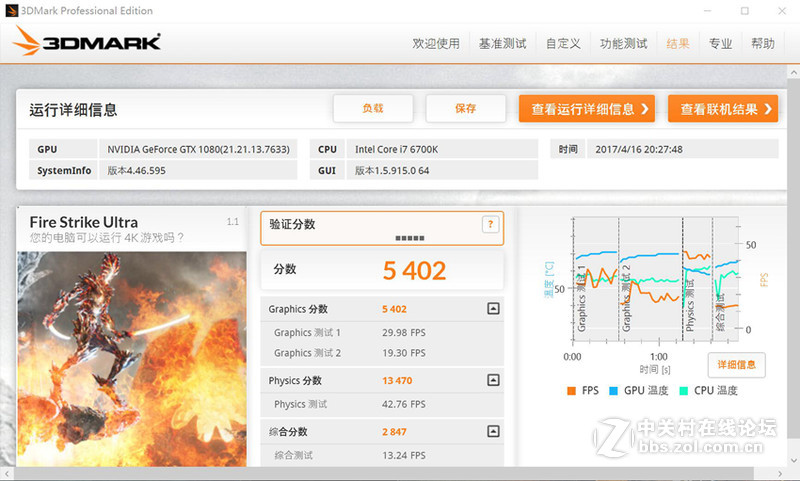Switch to the 基准测试 tab

click(503, 44)
